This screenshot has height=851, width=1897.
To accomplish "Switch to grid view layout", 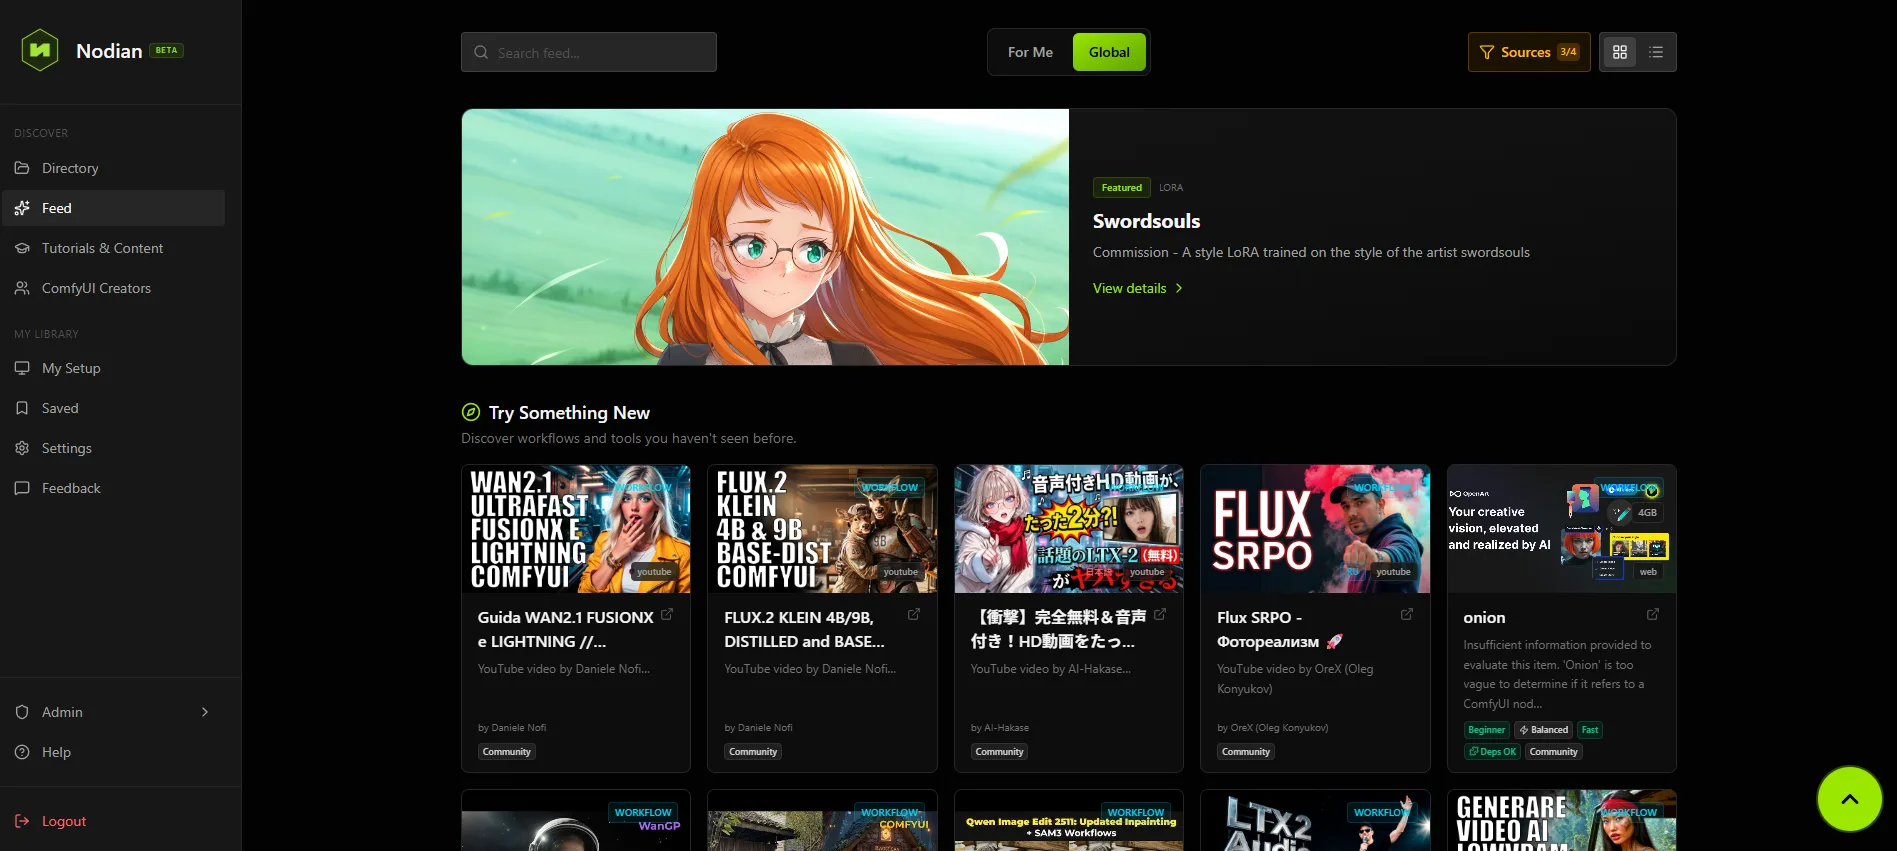I will click(1620, 52).
